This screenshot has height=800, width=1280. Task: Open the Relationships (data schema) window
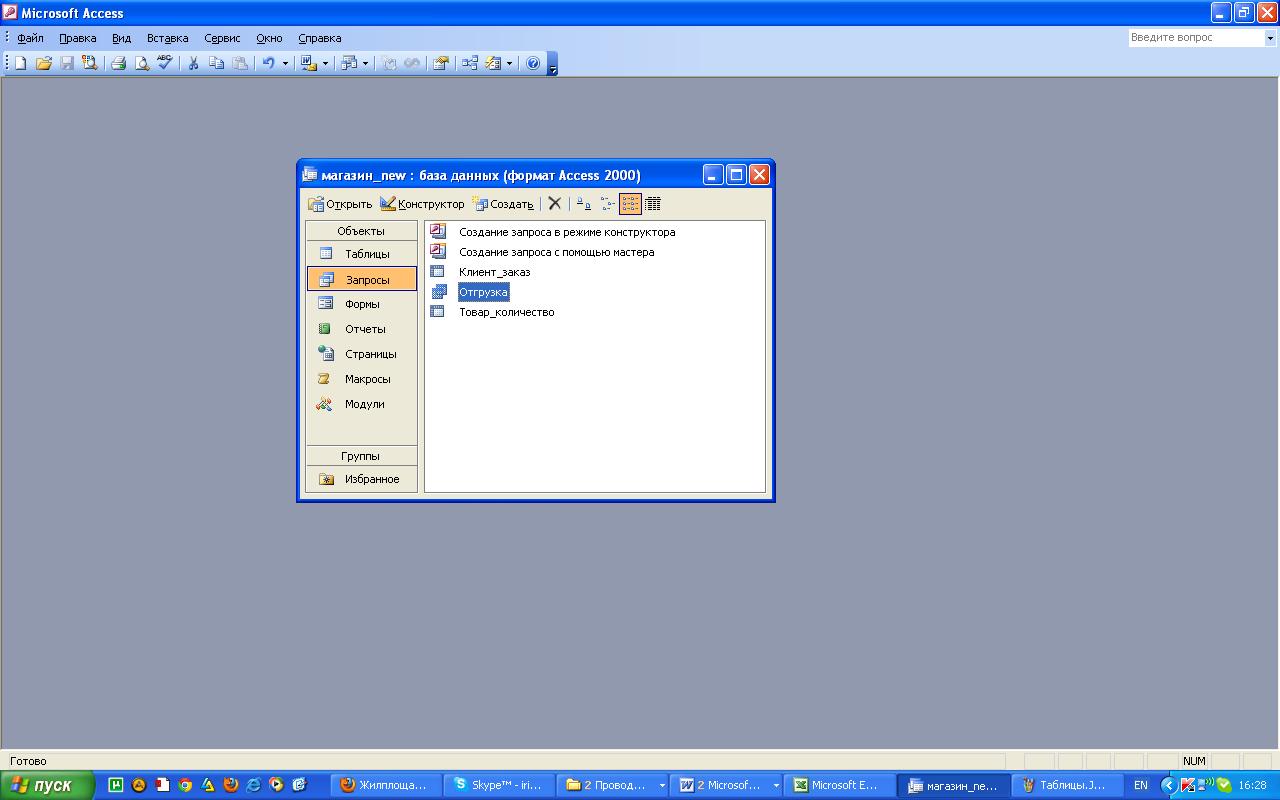click(x=469, y=63)
